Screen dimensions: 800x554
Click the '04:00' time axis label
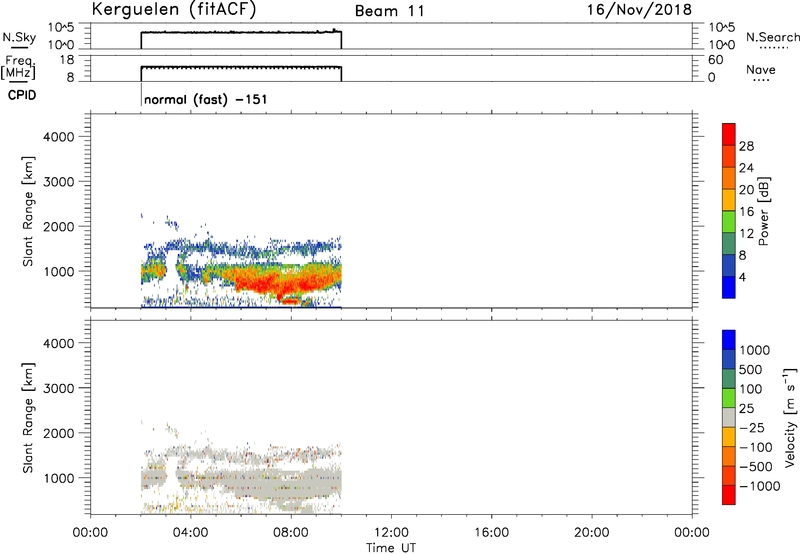(190, 533)
